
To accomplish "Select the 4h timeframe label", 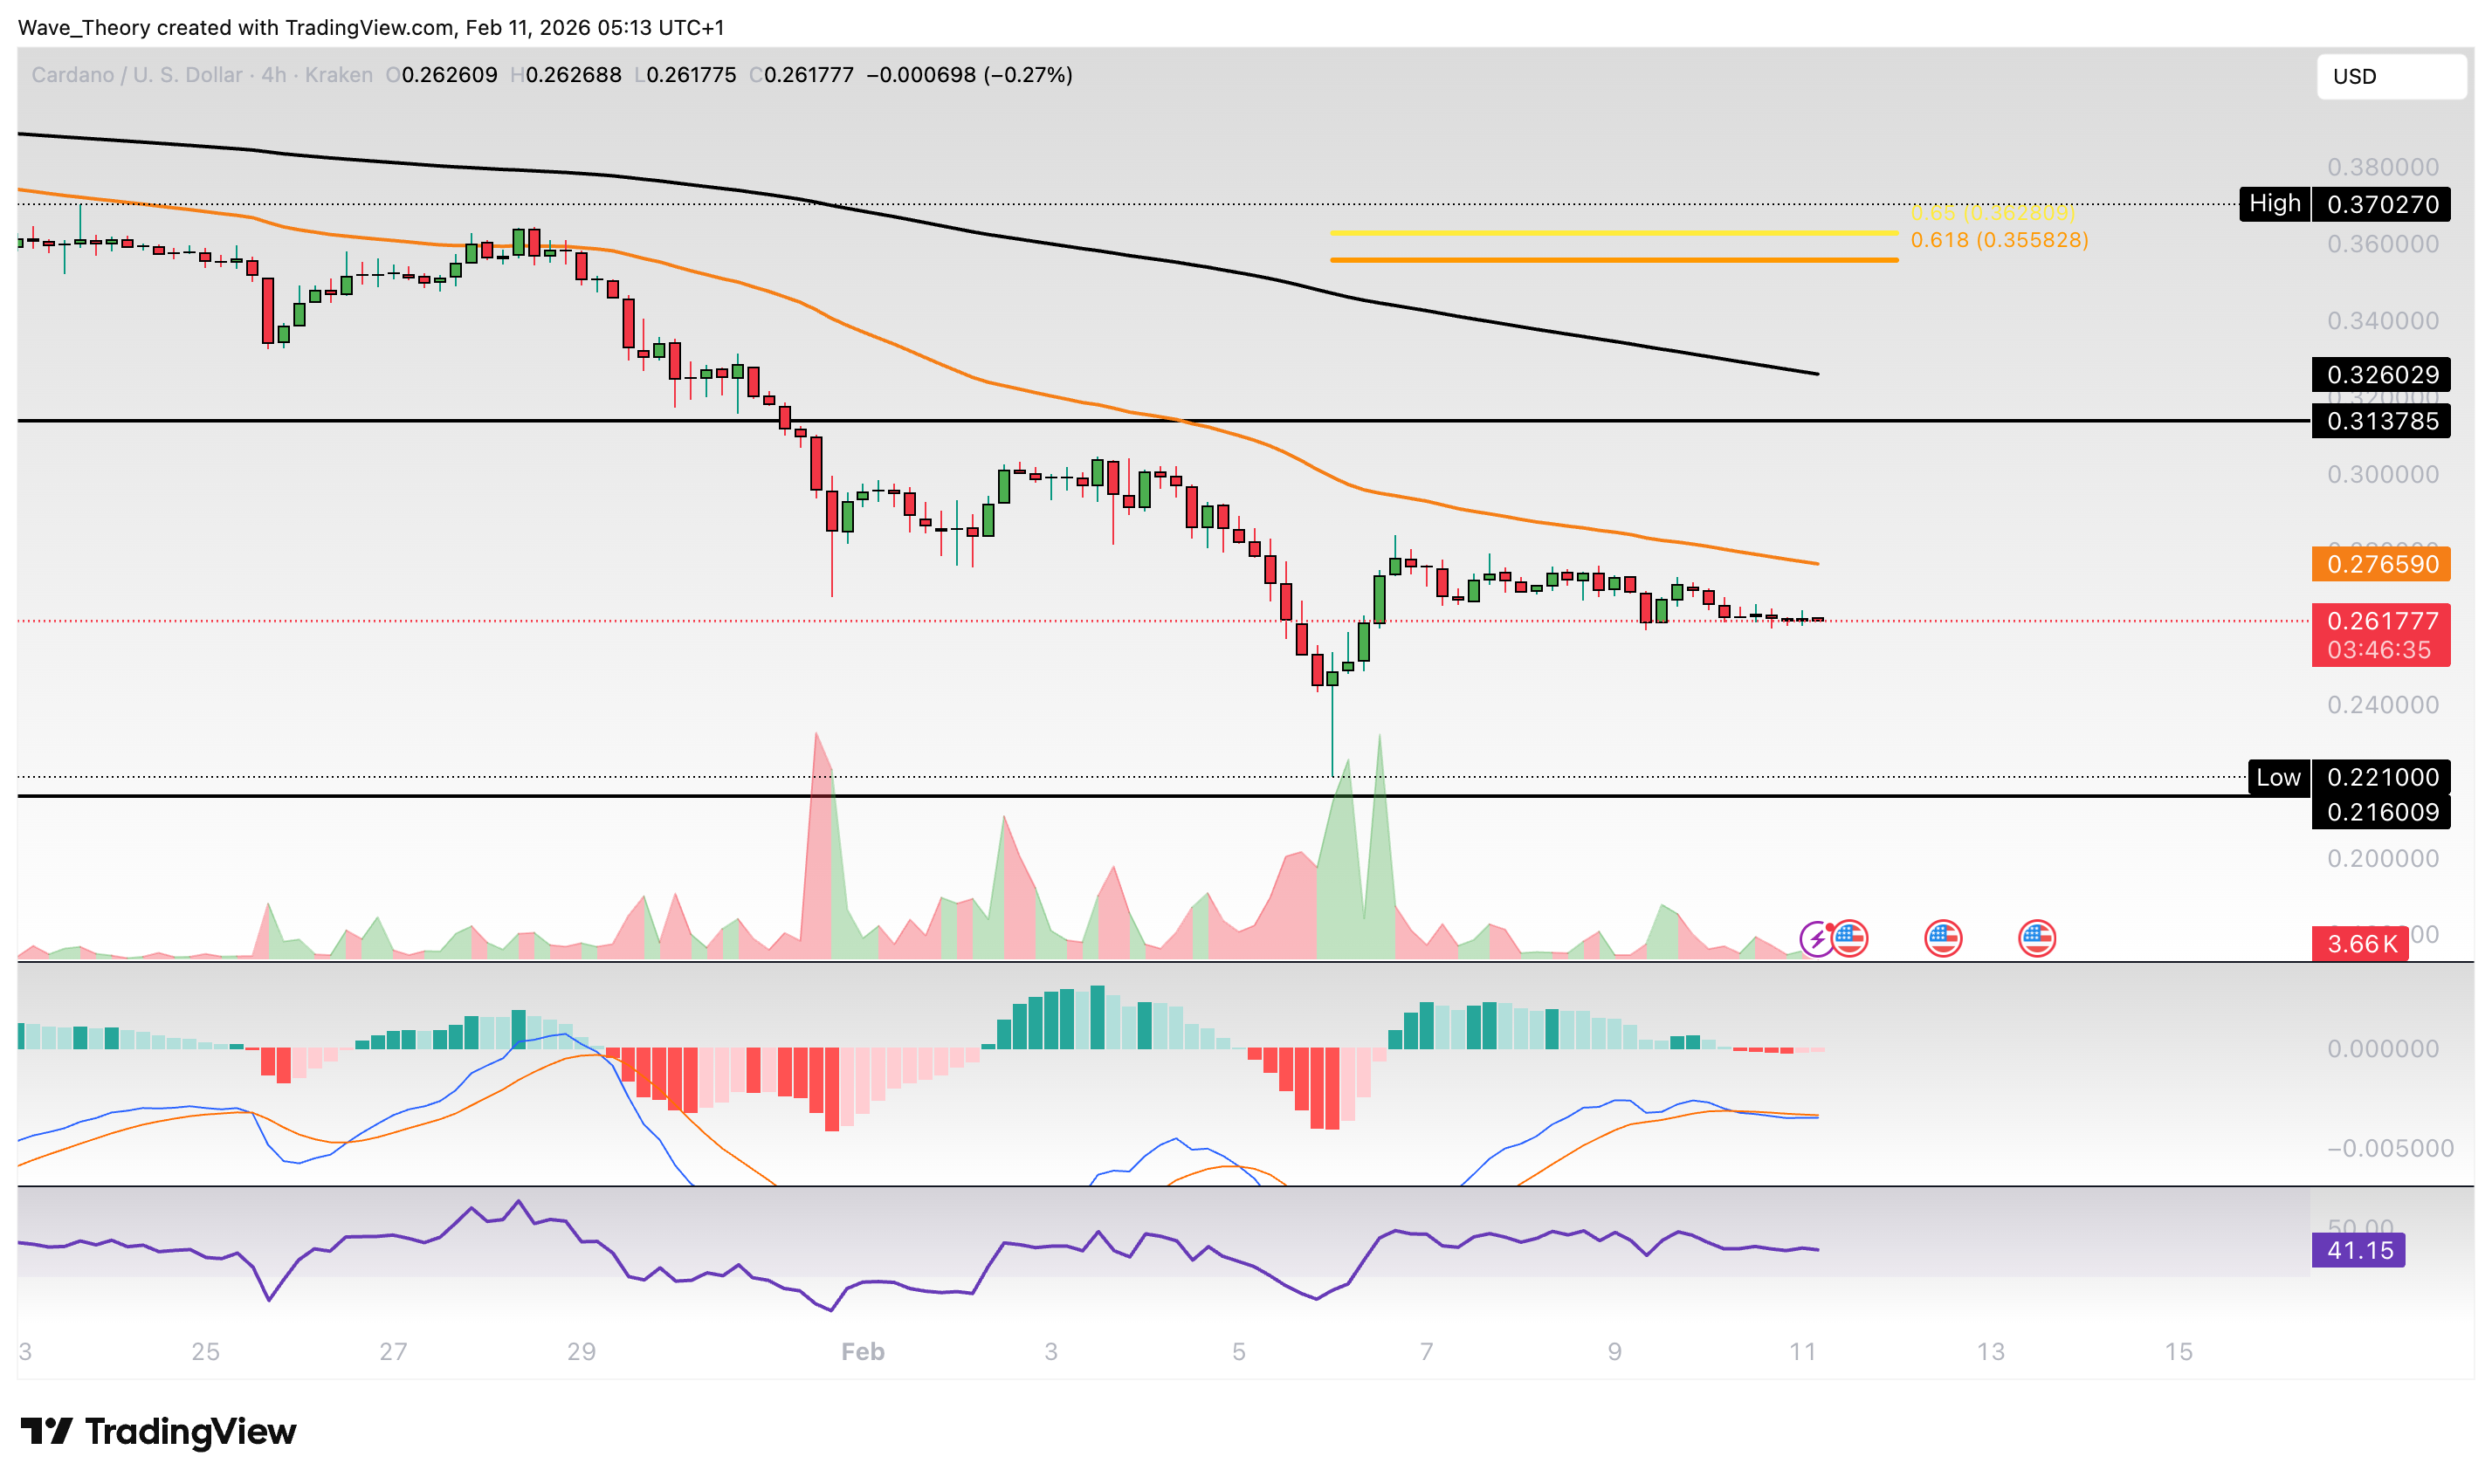I will (271, 74).
